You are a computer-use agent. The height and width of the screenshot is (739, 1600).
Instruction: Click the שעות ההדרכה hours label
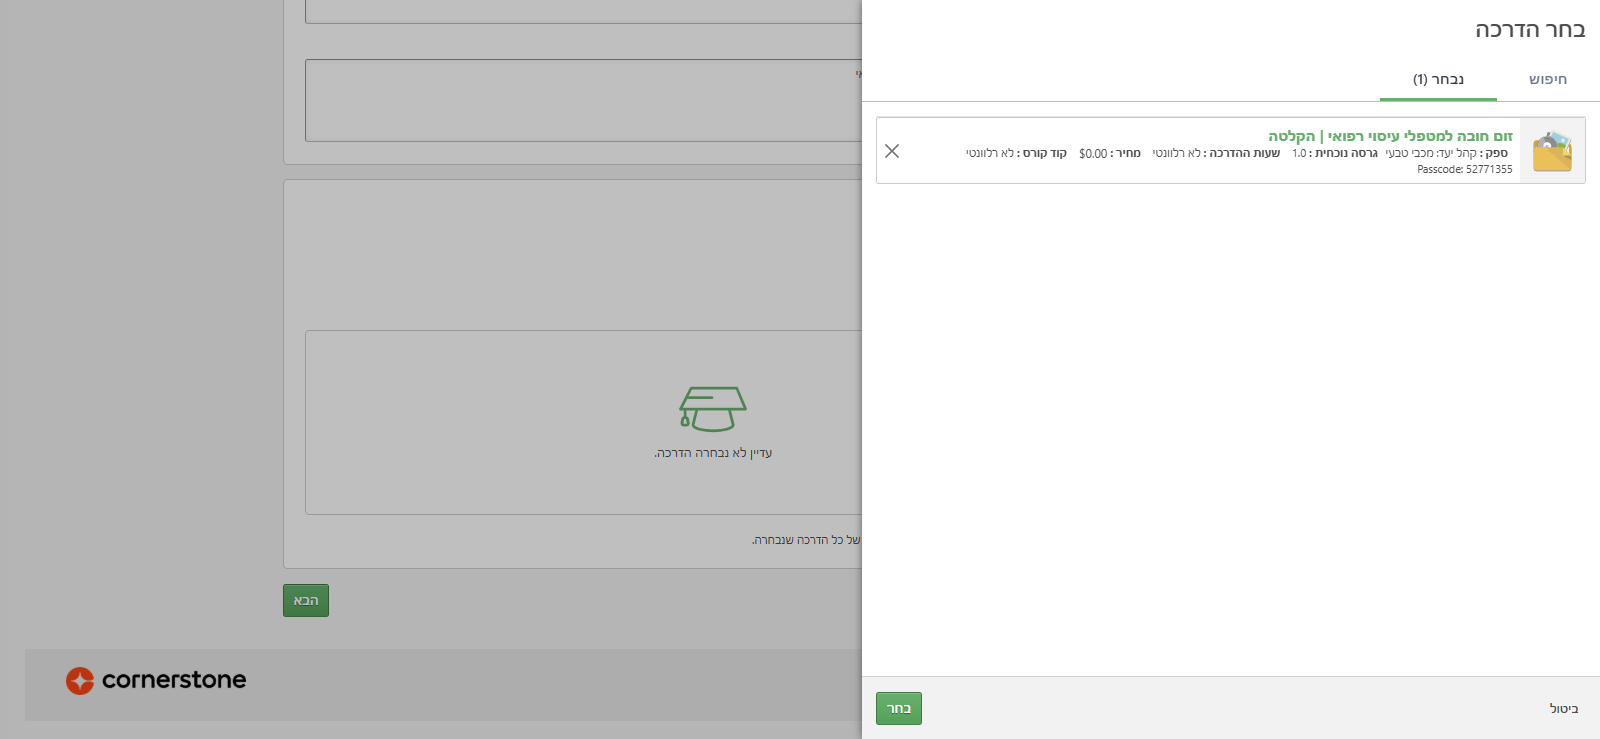coord(1216,154)
